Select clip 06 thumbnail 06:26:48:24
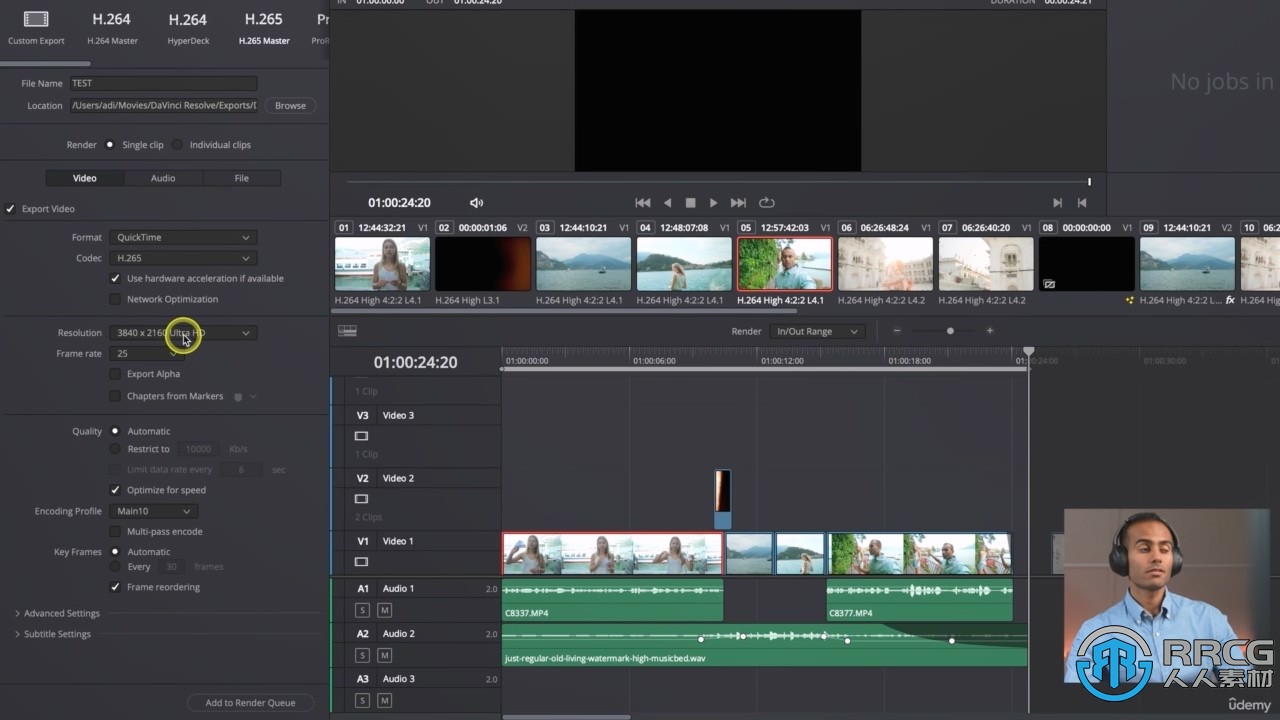 885,263
